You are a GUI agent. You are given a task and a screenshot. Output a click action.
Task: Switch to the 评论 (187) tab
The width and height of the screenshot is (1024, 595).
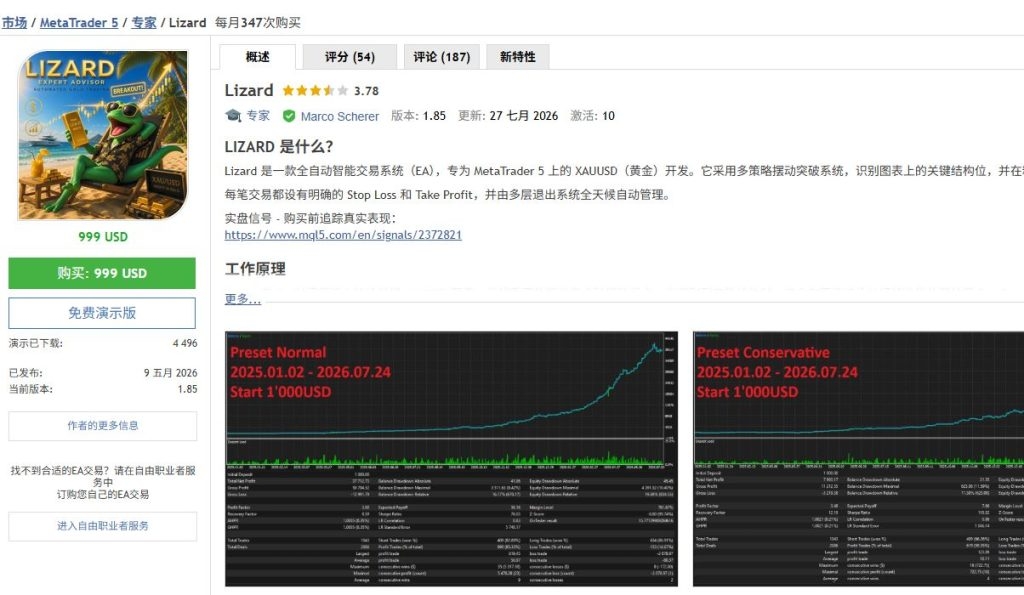tap(442, 57)
